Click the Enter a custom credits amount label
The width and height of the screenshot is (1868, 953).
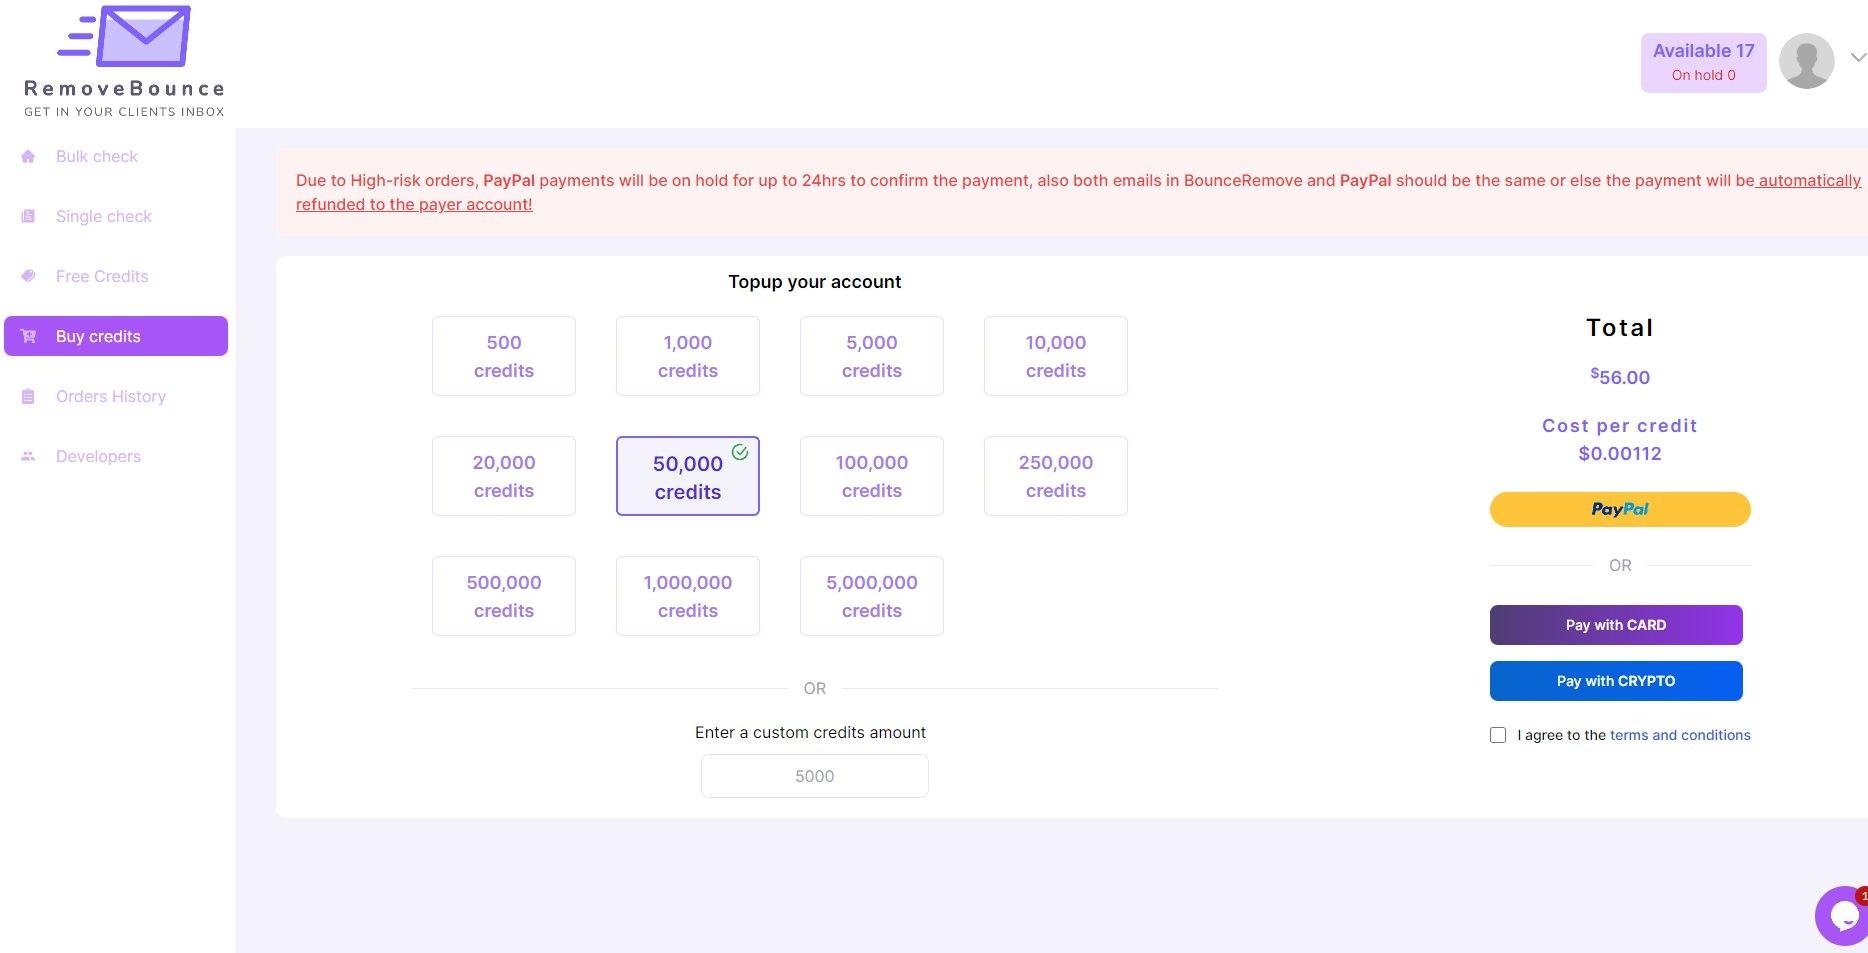[811, 733]
